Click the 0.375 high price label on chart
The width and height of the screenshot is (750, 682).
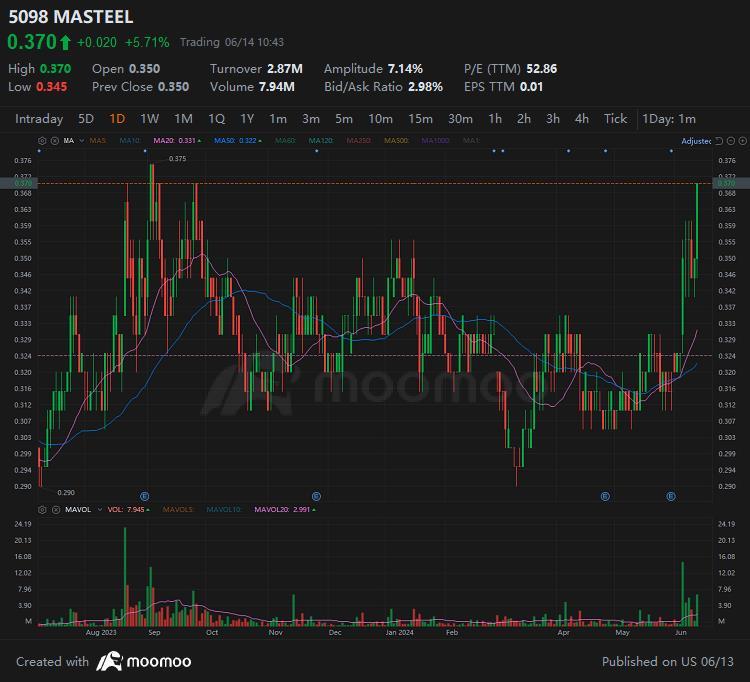(x=177, y=159)
